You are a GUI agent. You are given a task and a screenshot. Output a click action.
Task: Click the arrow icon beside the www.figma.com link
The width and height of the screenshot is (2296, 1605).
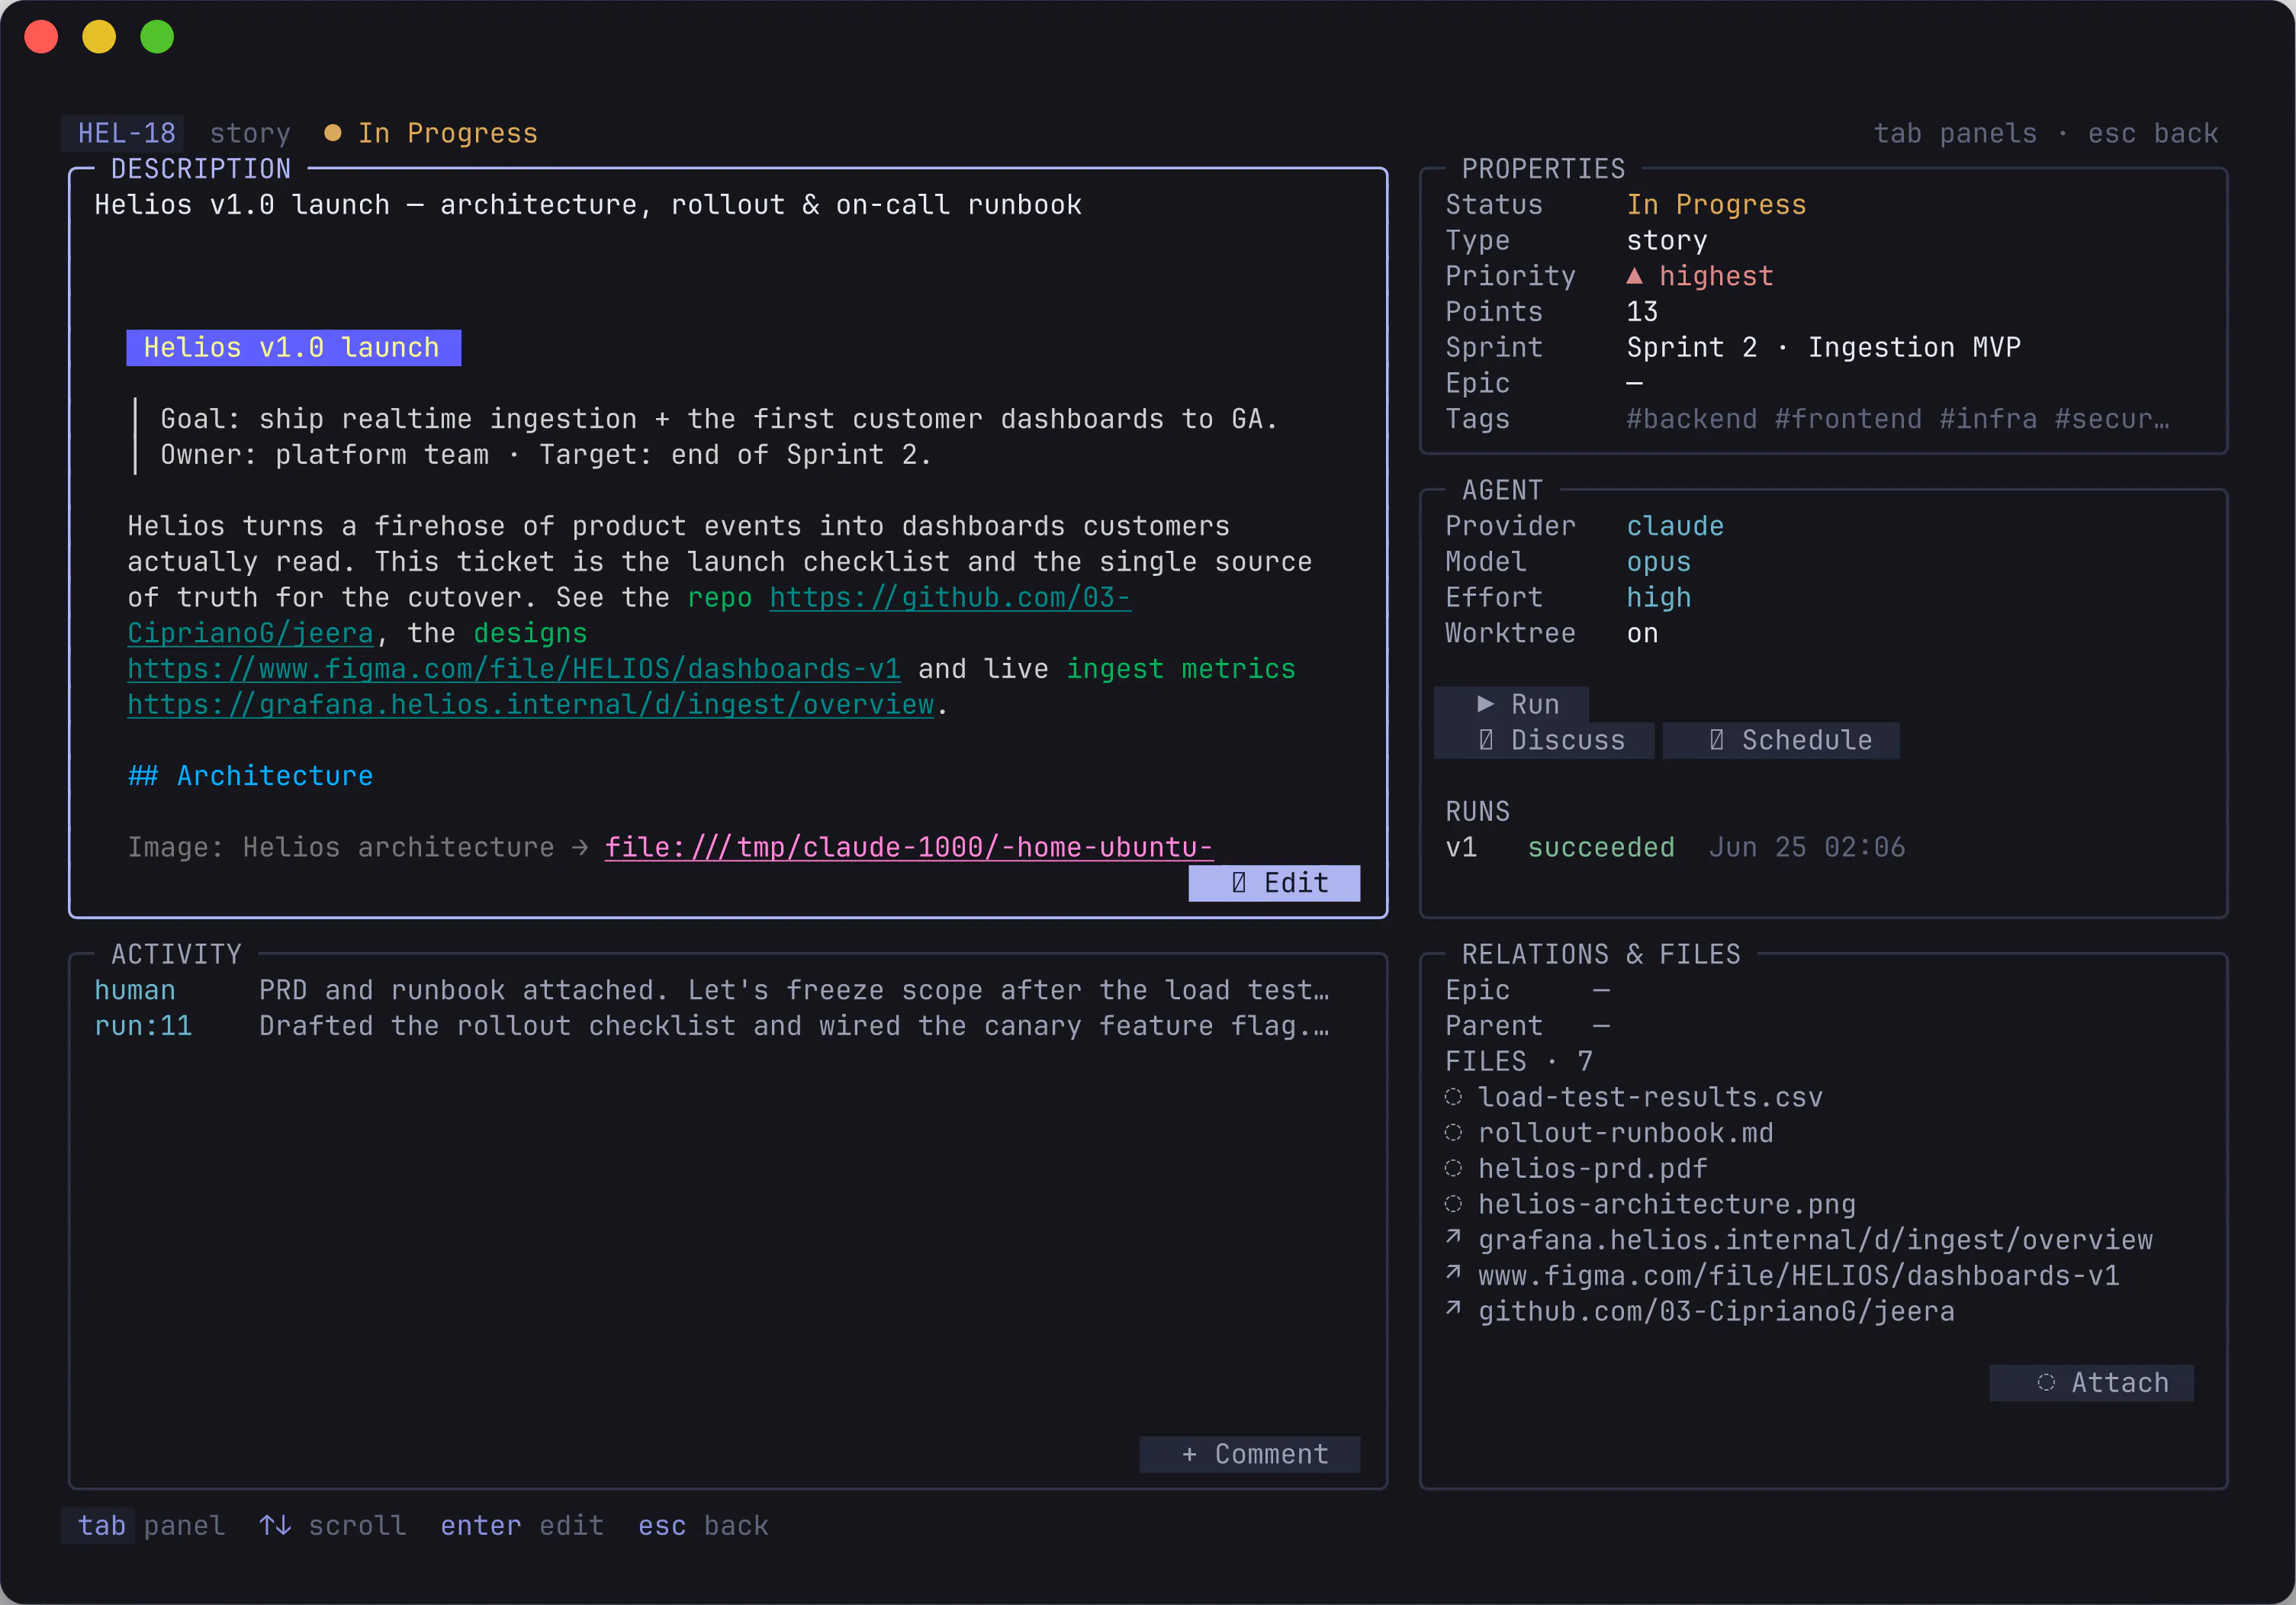click(x=1453, y=1274)
